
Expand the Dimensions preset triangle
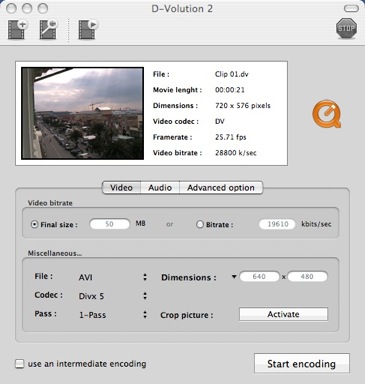[234, 277]
